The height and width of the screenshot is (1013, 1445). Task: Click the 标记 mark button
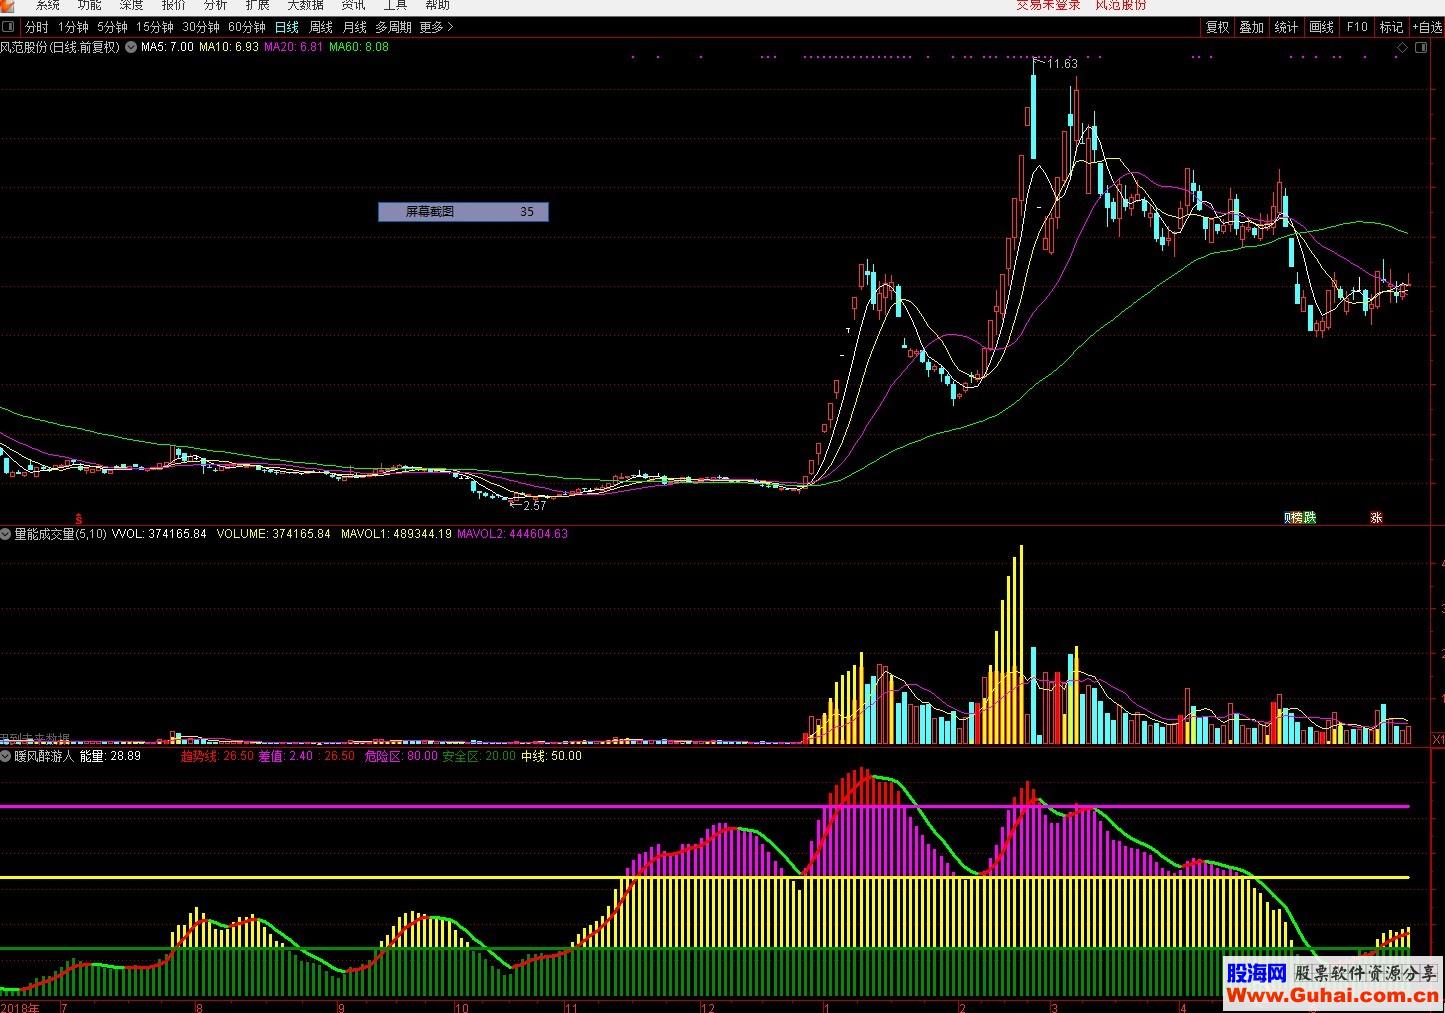click(x=1391, y=27)
